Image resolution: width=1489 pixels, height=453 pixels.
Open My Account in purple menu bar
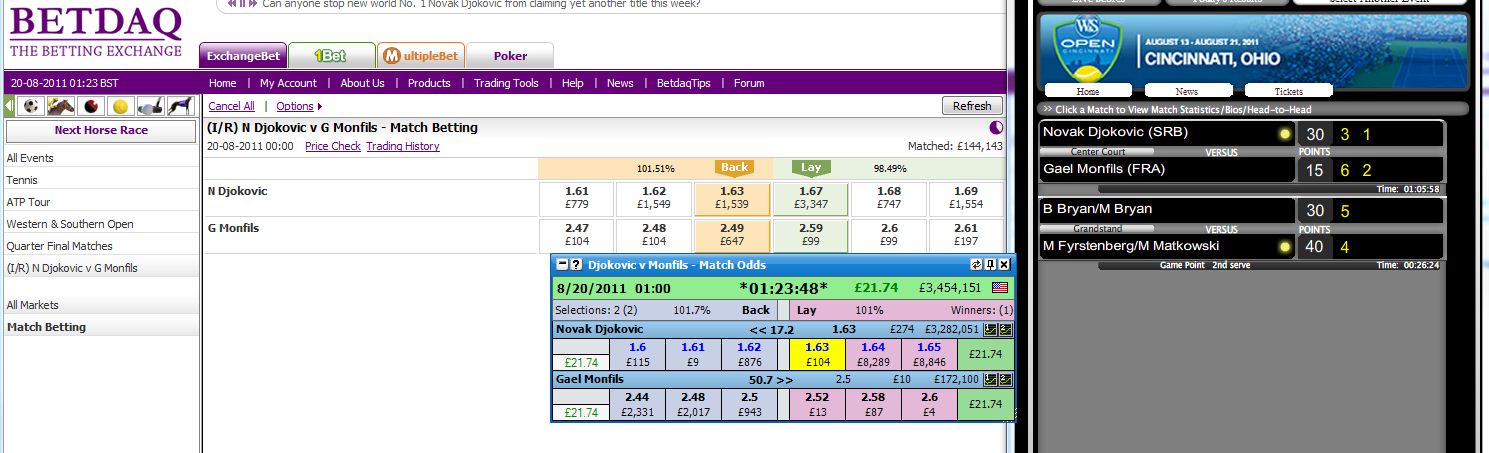pyautogui.click(x=288, y=83)
